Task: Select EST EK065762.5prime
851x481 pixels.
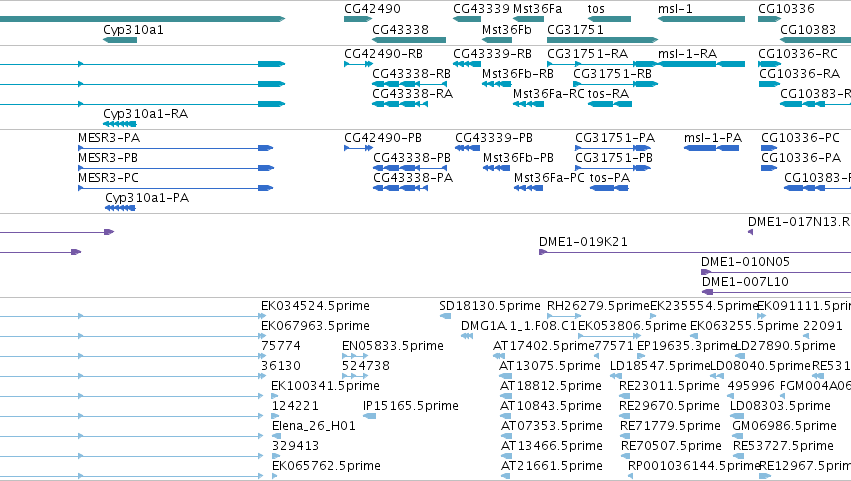Action: [275, 477]
